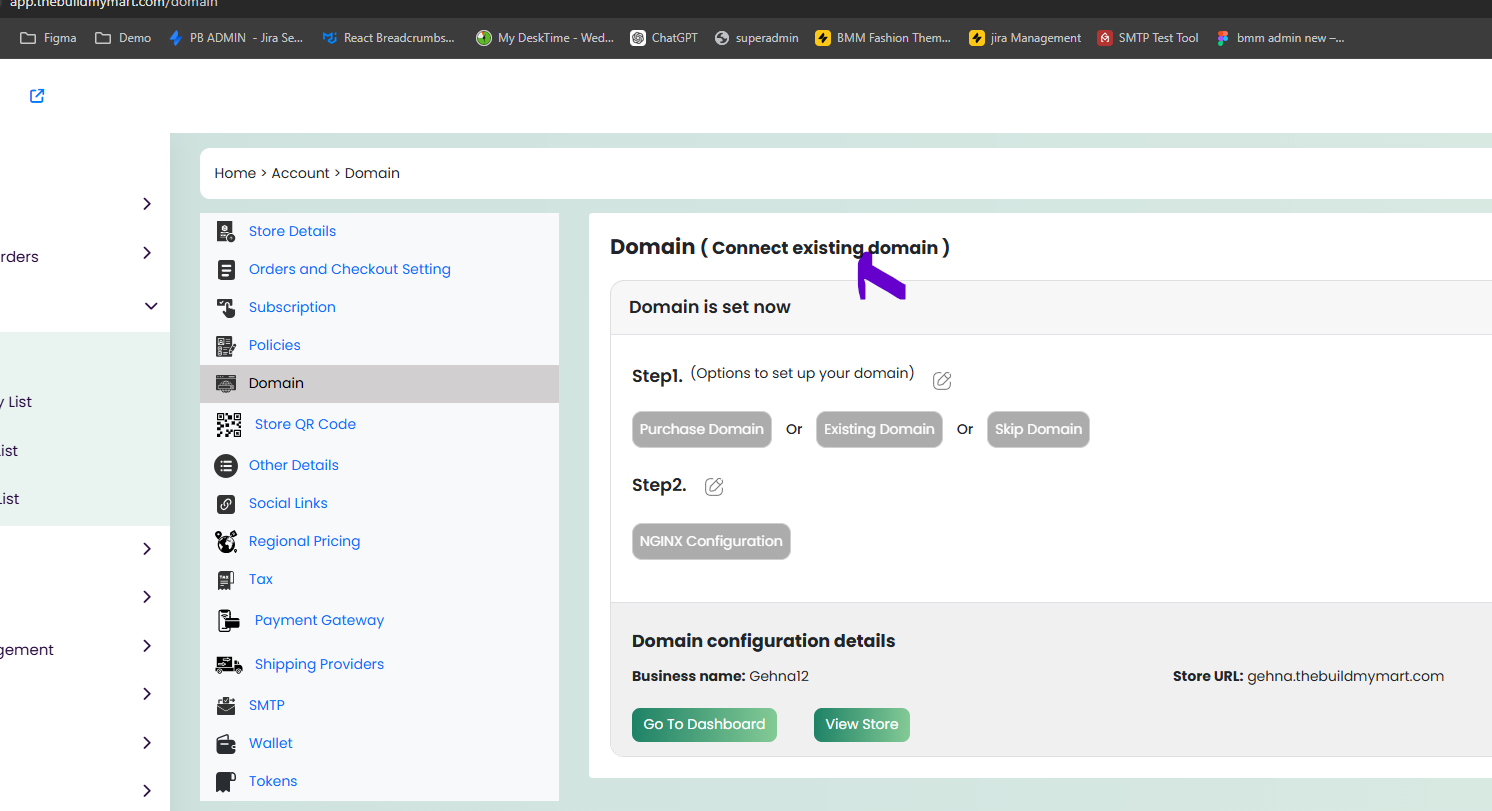This screenshot has width=1492, height=811.
Task: Click the NGINX Configuration button
Action: [711, 541]
